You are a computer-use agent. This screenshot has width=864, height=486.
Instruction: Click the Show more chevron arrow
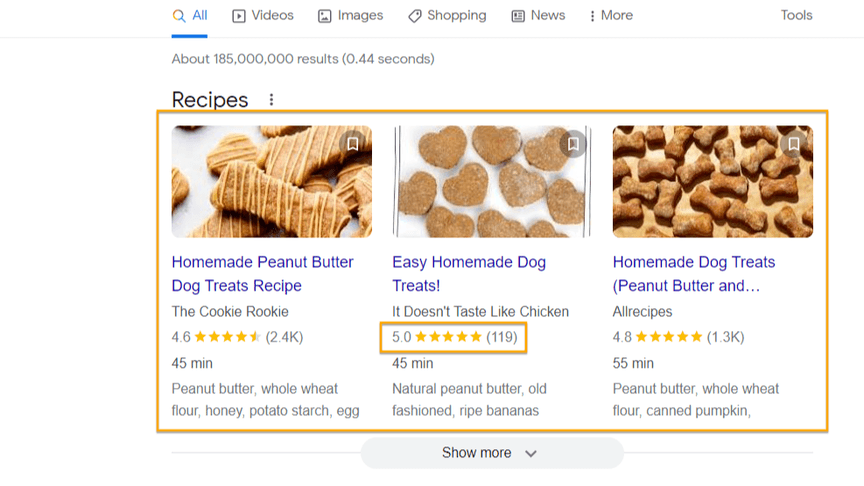531,453
